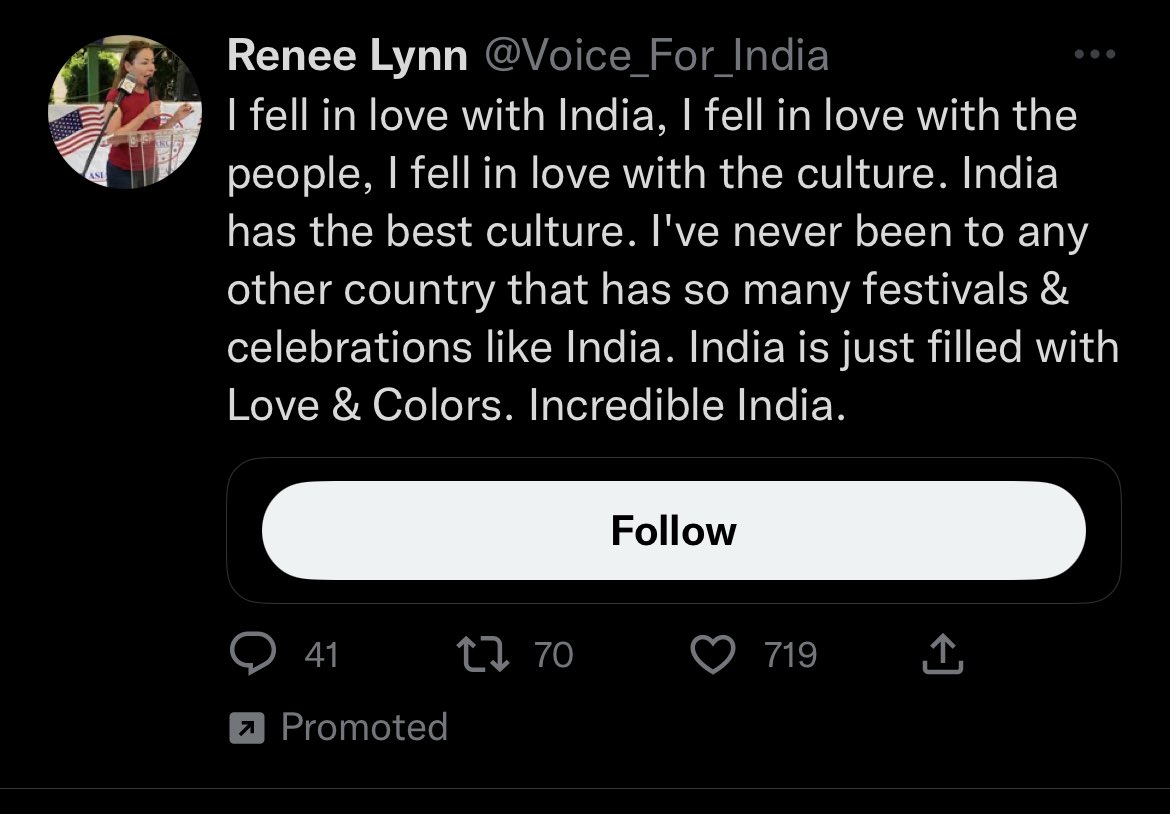Like the tweet with the heart icon
Image resolution: width=1170 pixels, height=814 pixels.
tap(713, 654)
